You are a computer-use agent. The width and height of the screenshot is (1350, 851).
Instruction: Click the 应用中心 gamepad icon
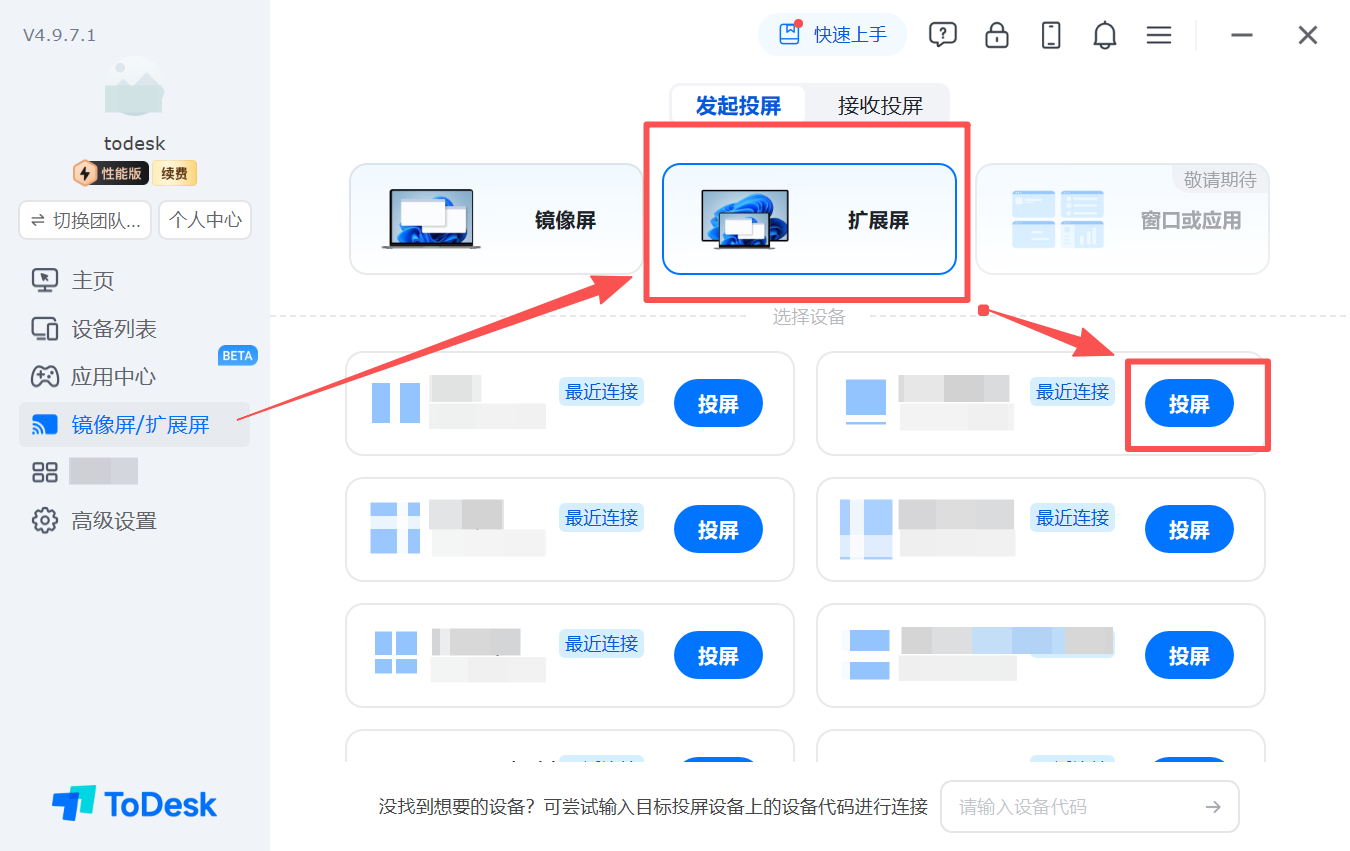click(45, 377)
